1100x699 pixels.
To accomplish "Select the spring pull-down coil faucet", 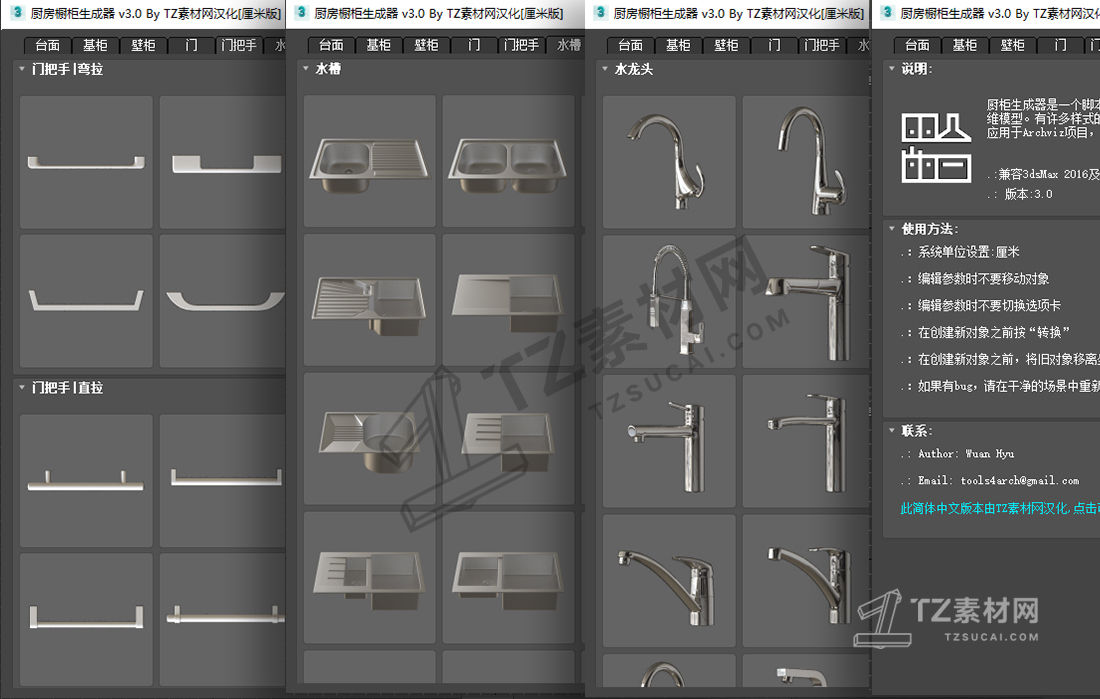I will click(669, 301).
